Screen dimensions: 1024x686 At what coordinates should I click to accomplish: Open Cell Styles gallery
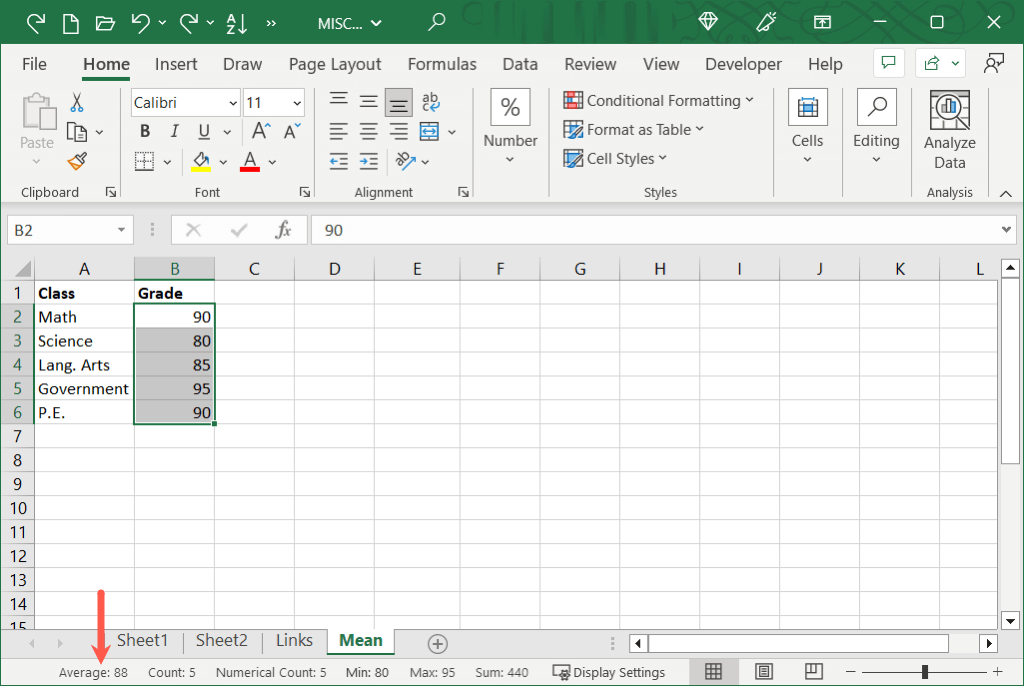(614, 158)
